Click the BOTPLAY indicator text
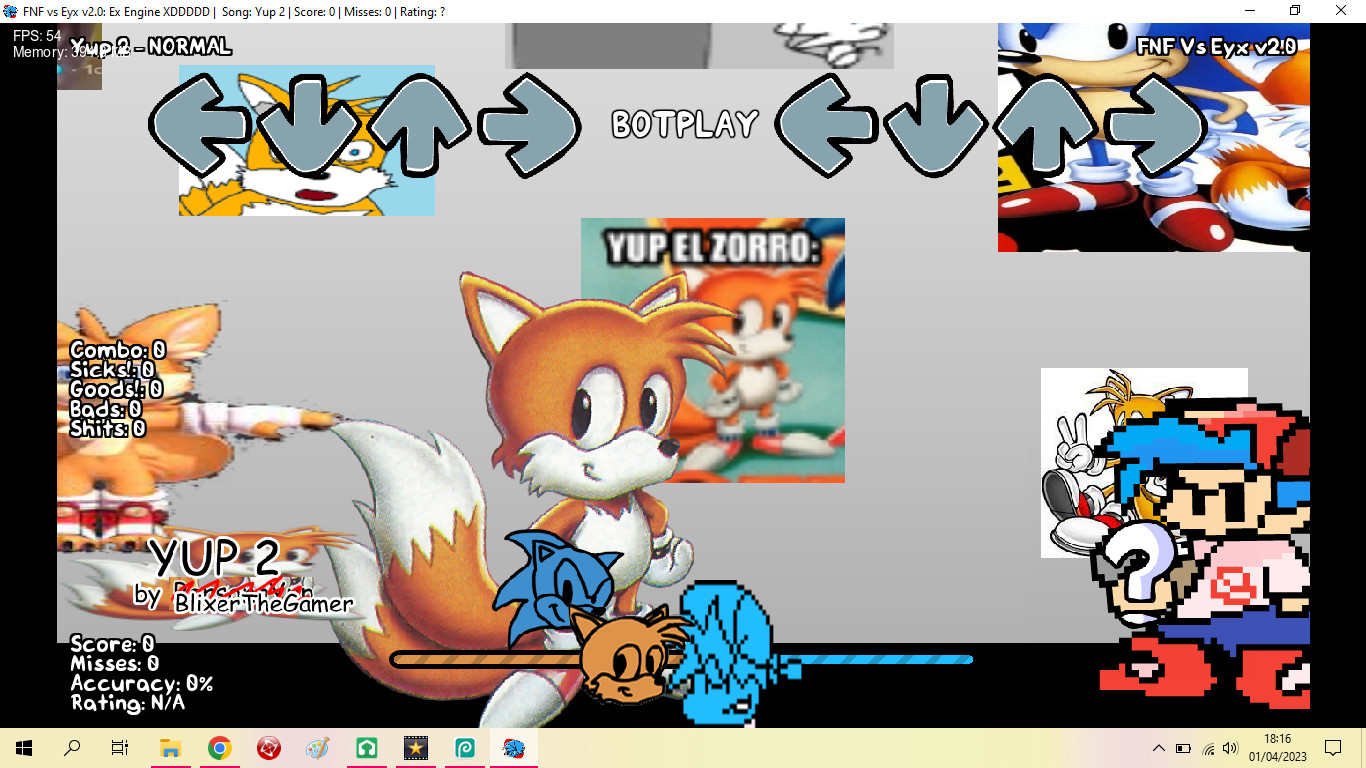Screen dimensions: 1366x768 click(687, 123)
